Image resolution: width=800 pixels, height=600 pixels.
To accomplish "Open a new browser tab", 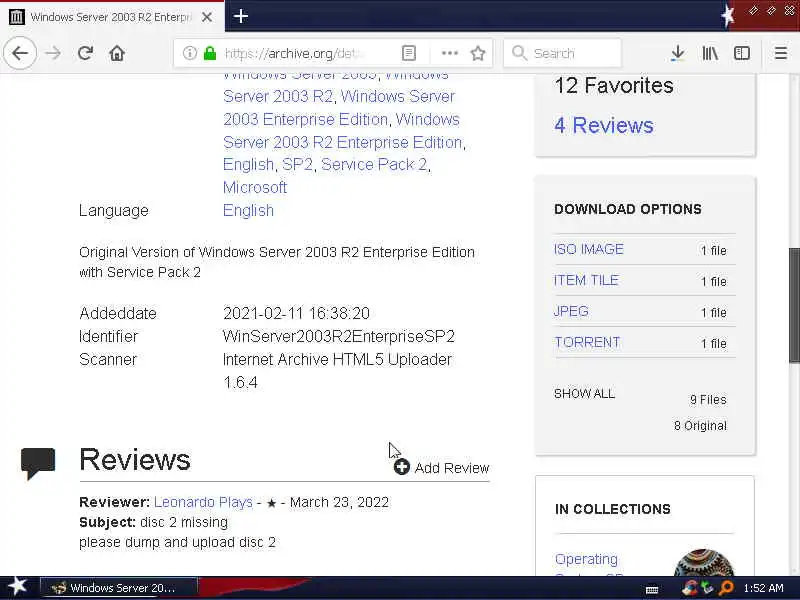I will [241, 16].
